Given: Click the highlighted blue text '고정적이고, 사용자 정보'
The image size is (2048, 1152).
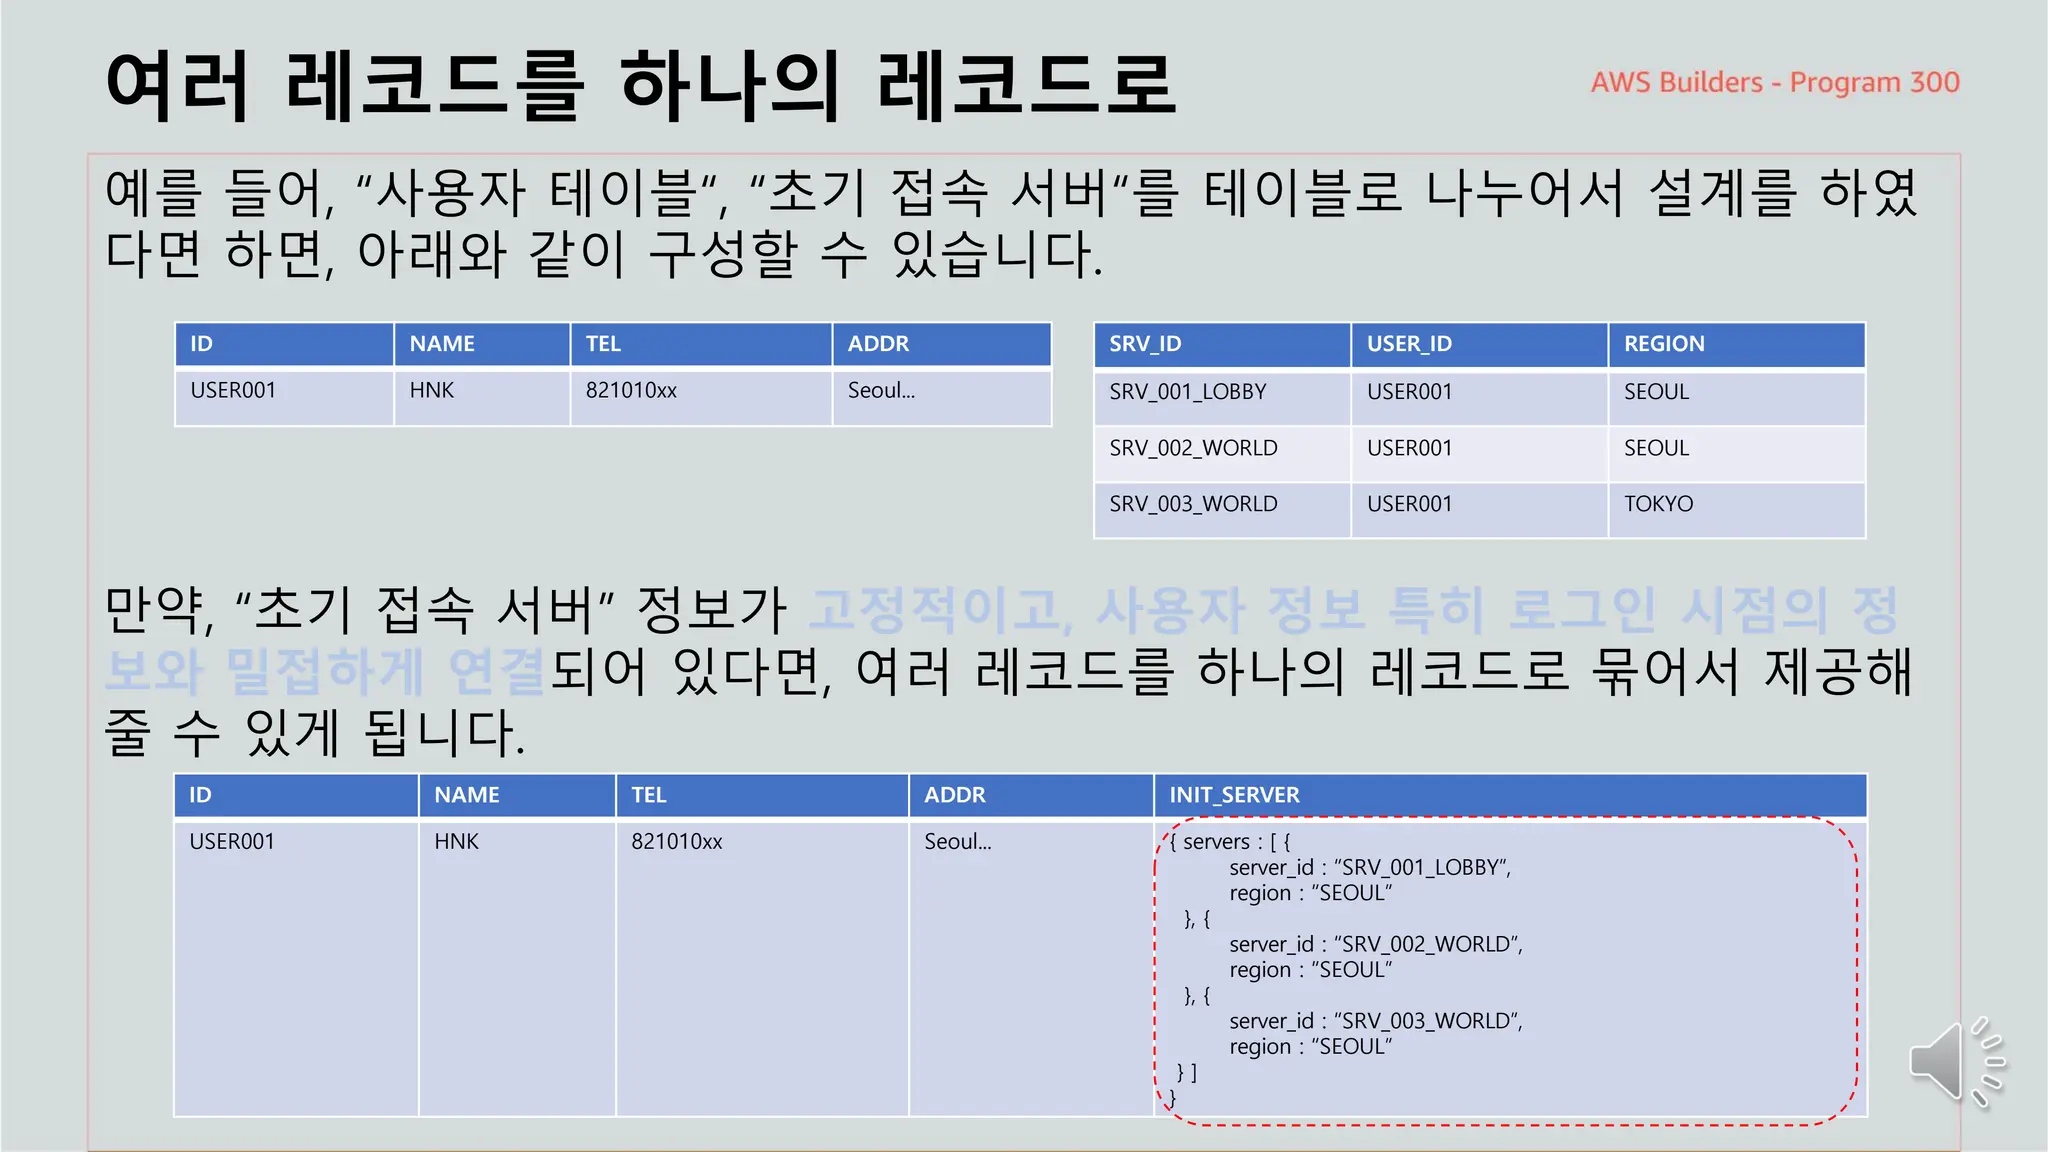Looking at the screenshot, I should [1087, 610].
